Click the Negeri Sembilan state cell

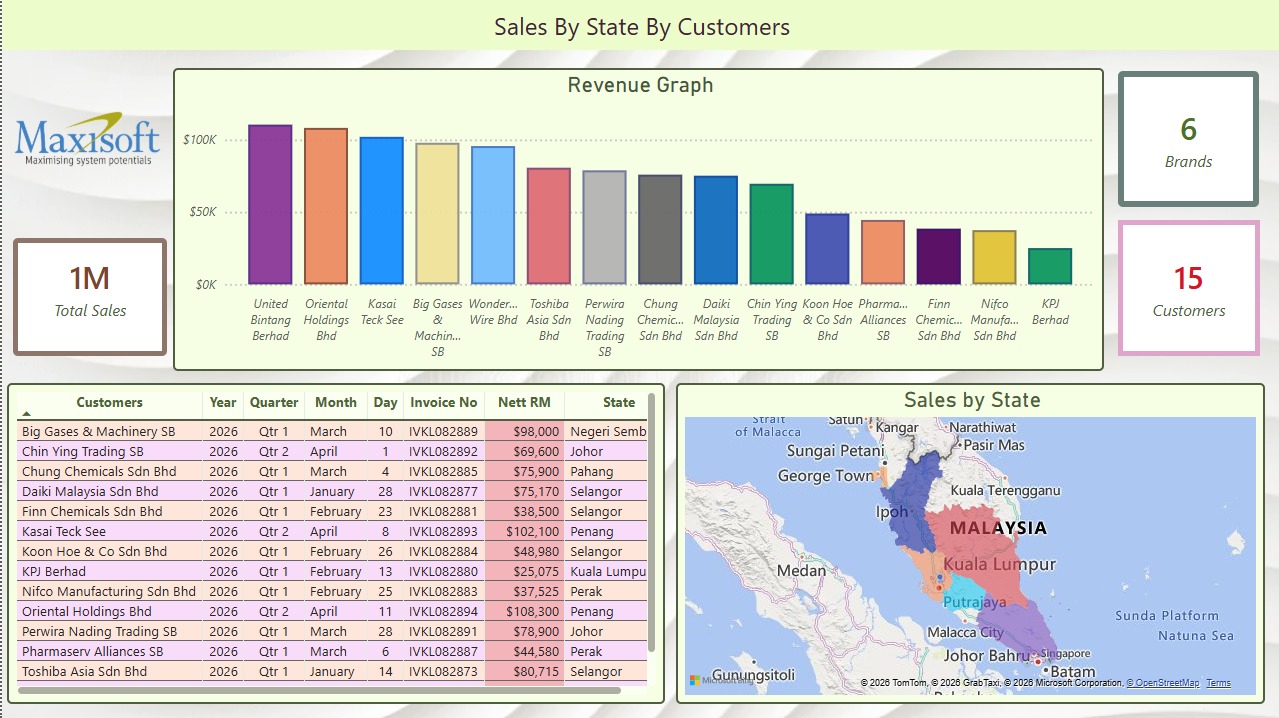pos(608,431)
